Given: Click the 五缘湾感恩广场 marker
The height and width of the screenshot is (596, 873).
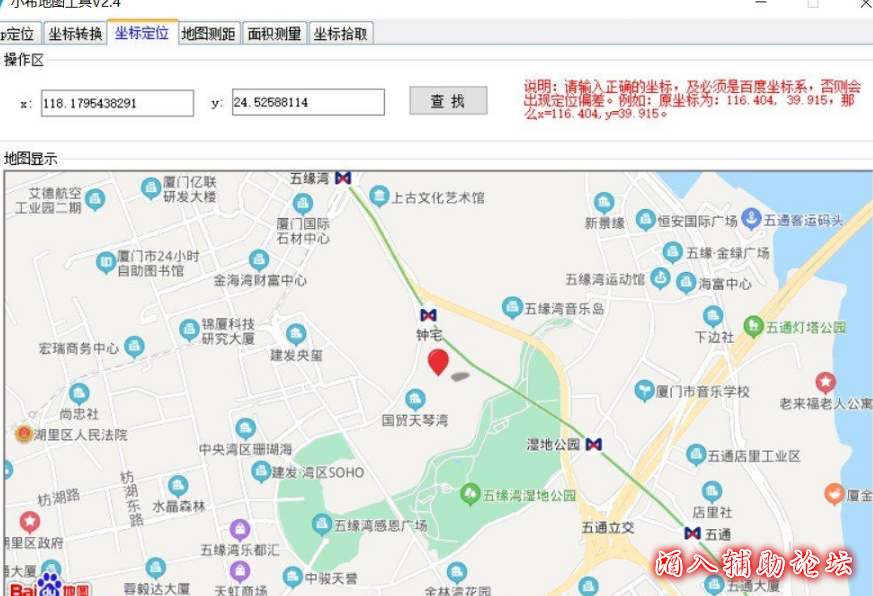Looking at the screenshot, I should click(322, 525).
